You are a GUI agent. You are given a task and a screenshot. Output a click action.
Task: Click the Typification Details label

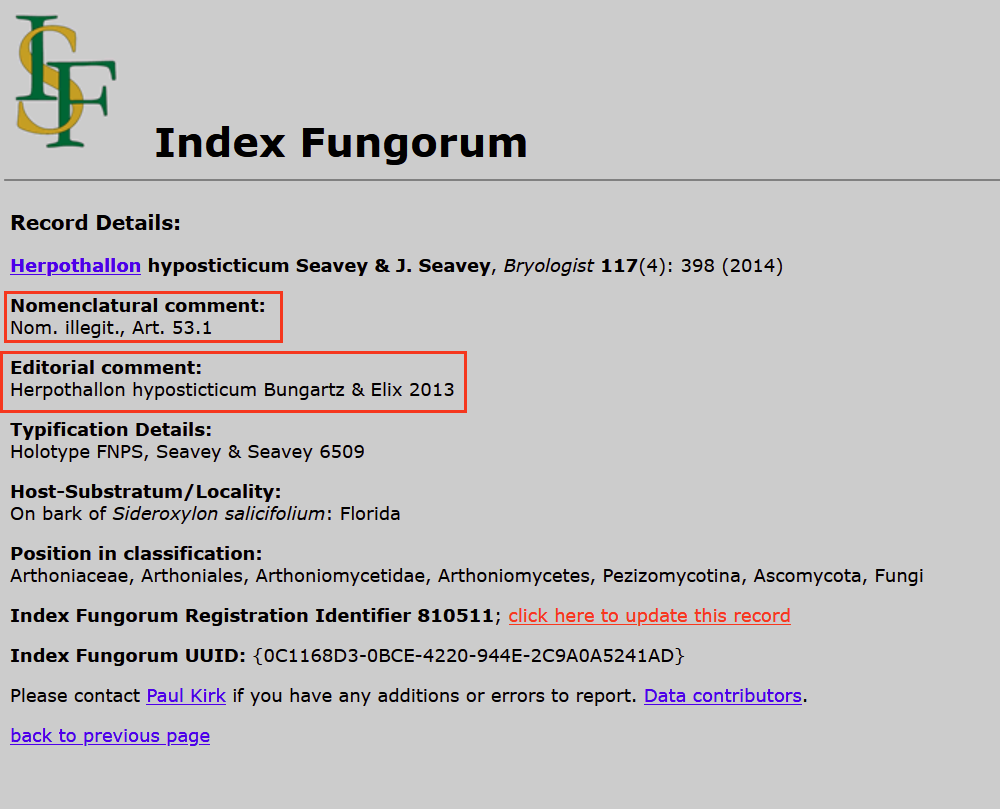[x=111, y=430]
